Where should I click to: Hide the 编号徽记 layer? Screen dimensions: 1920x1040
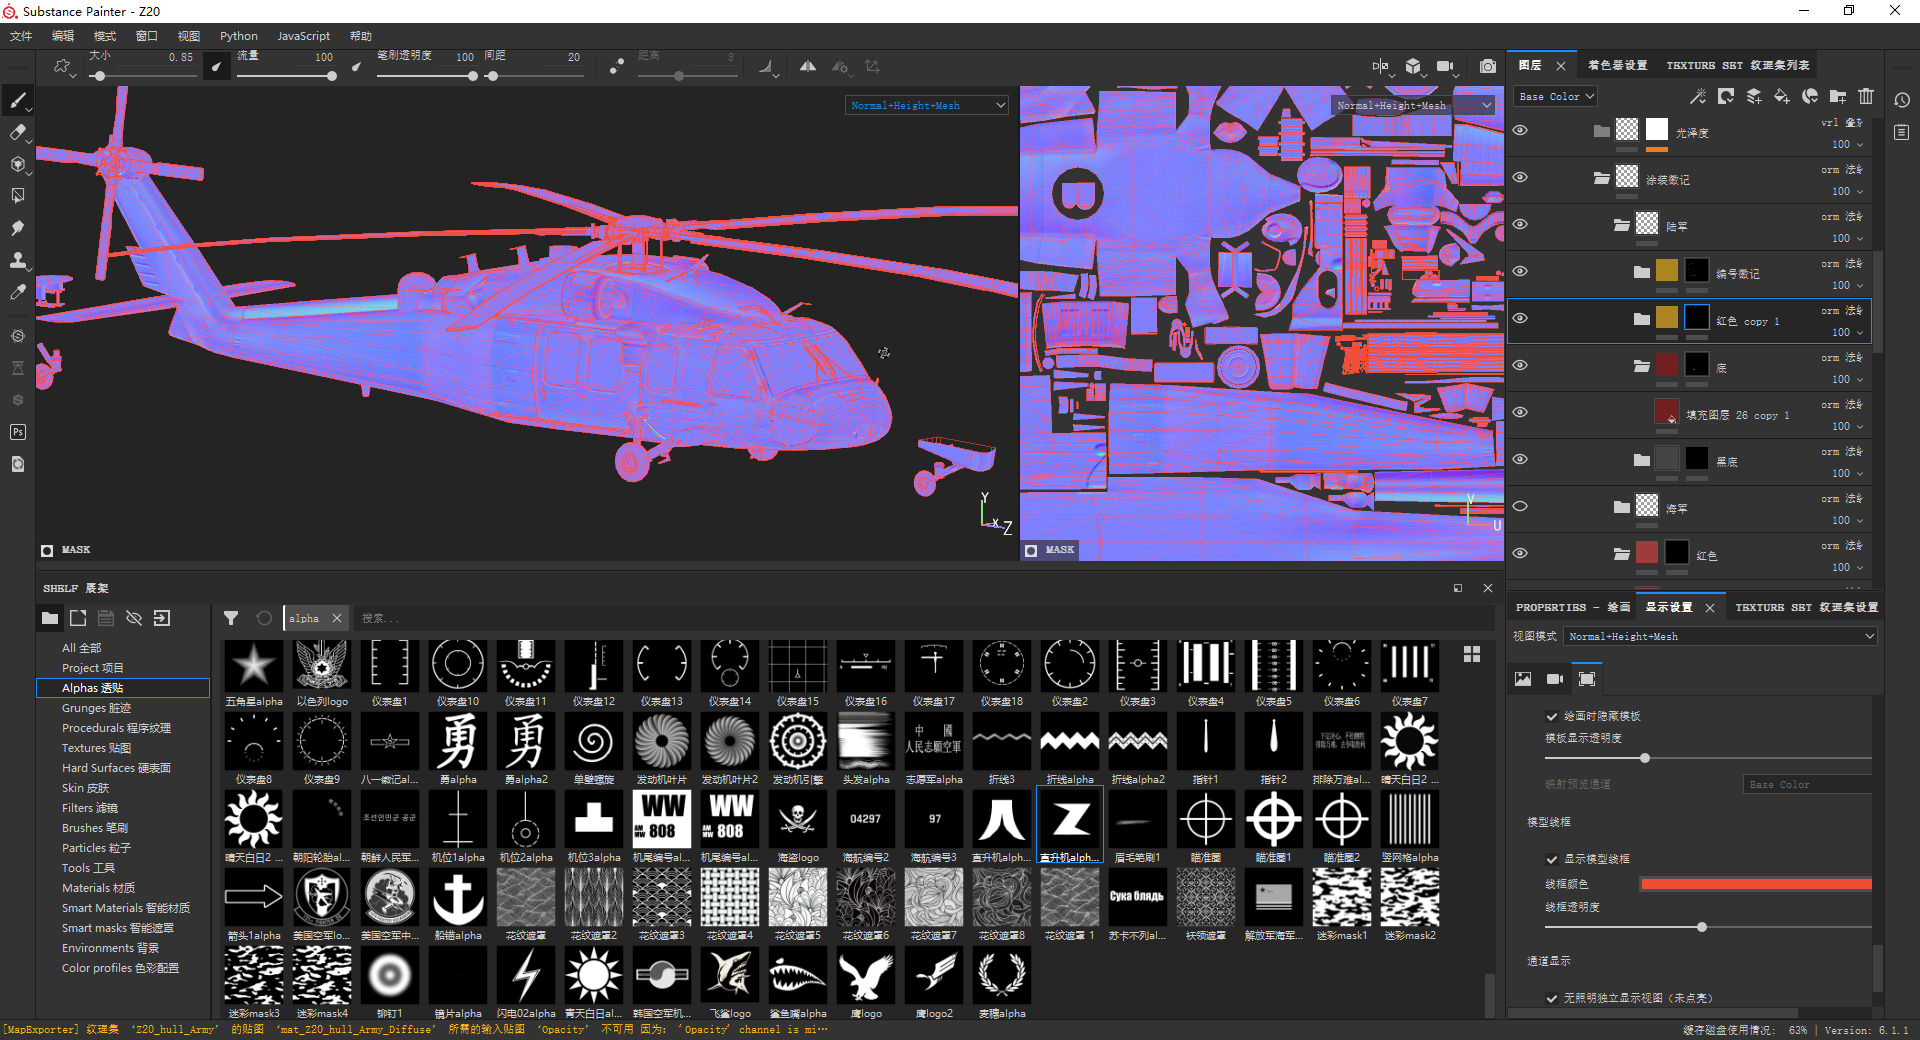click(x=1520, y=271)
